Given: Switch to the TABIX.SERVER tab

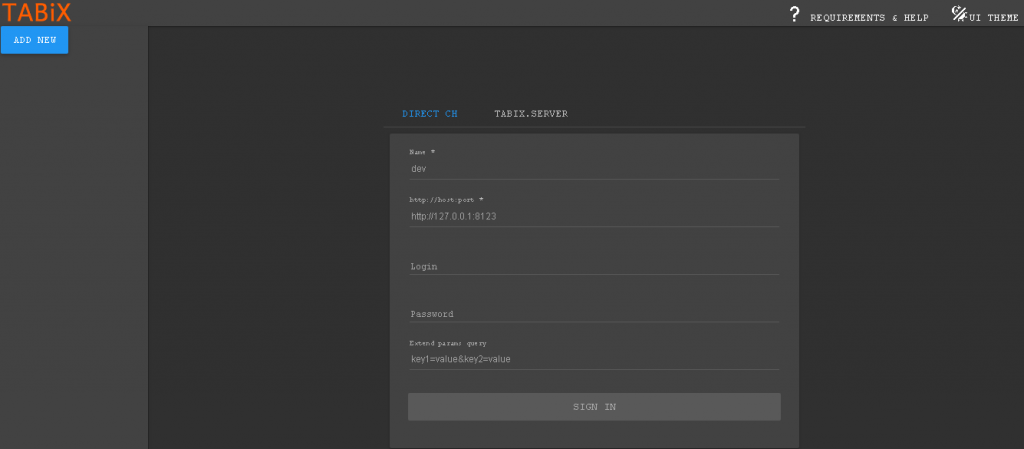Looking at the screenshot, I should (531, 114).
